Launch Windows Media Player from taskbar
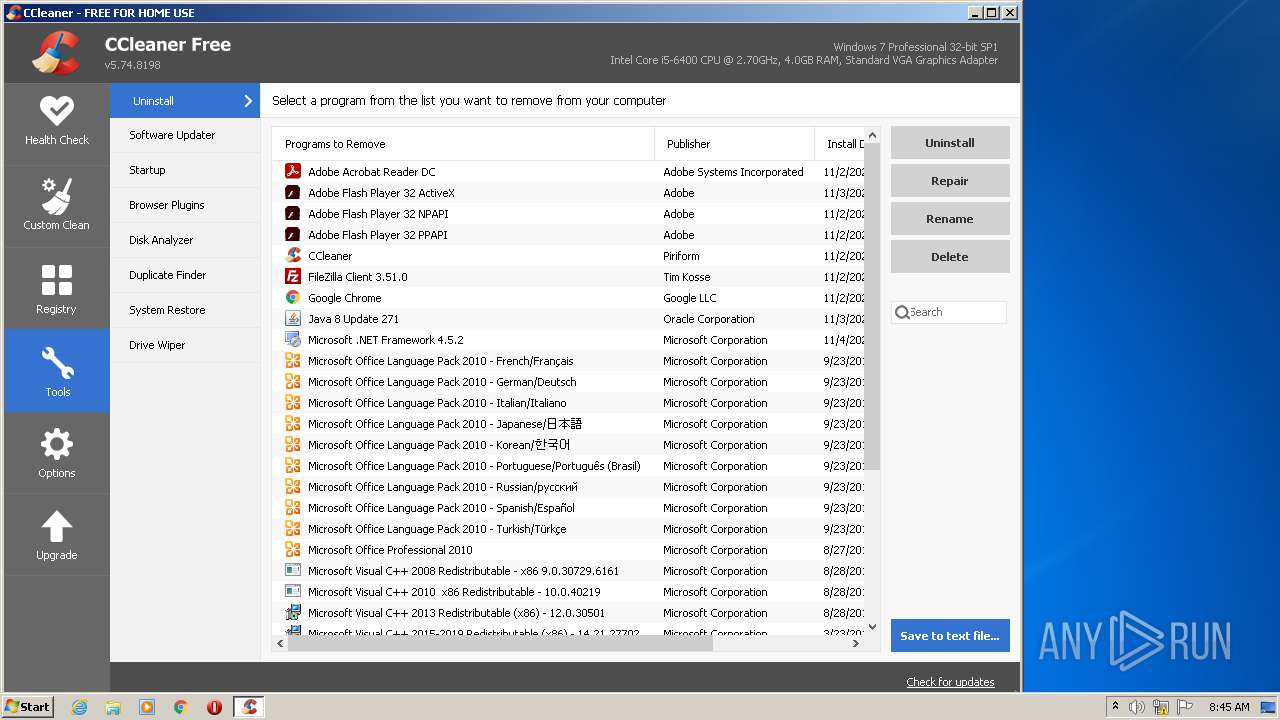Screen dimensions: 1280x720 147,707
